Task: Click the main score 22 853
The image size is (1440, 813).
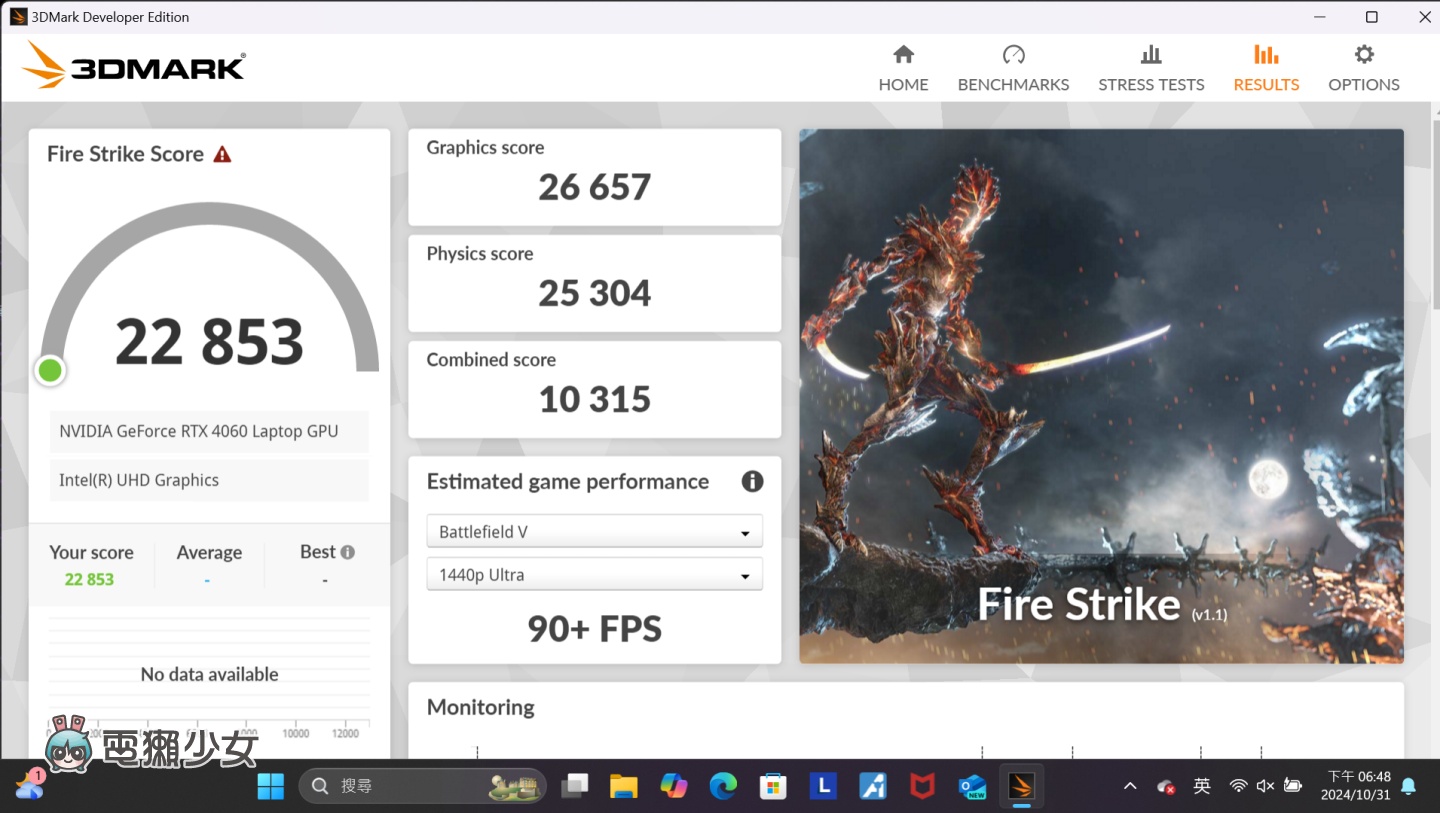Action: point(209,342)
